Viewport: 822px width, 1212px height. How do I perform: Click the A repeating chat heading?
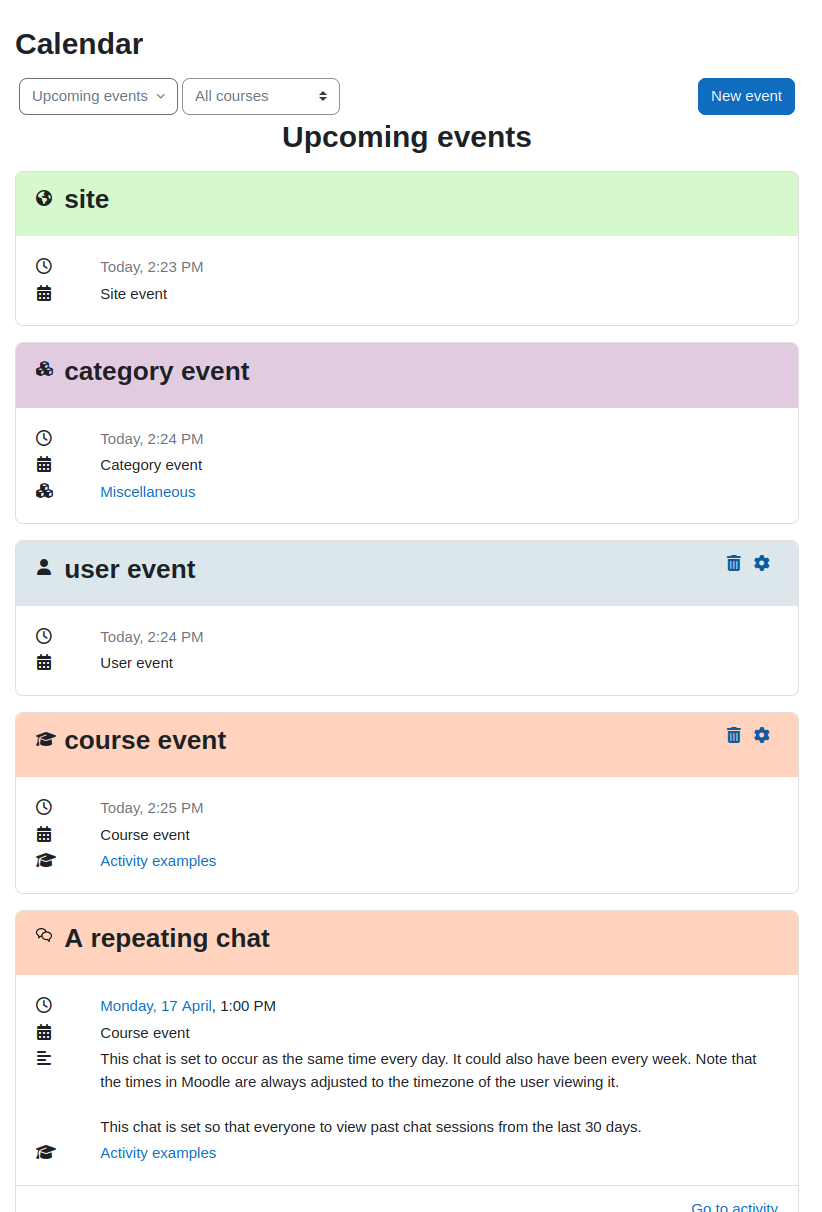(167, 938)
